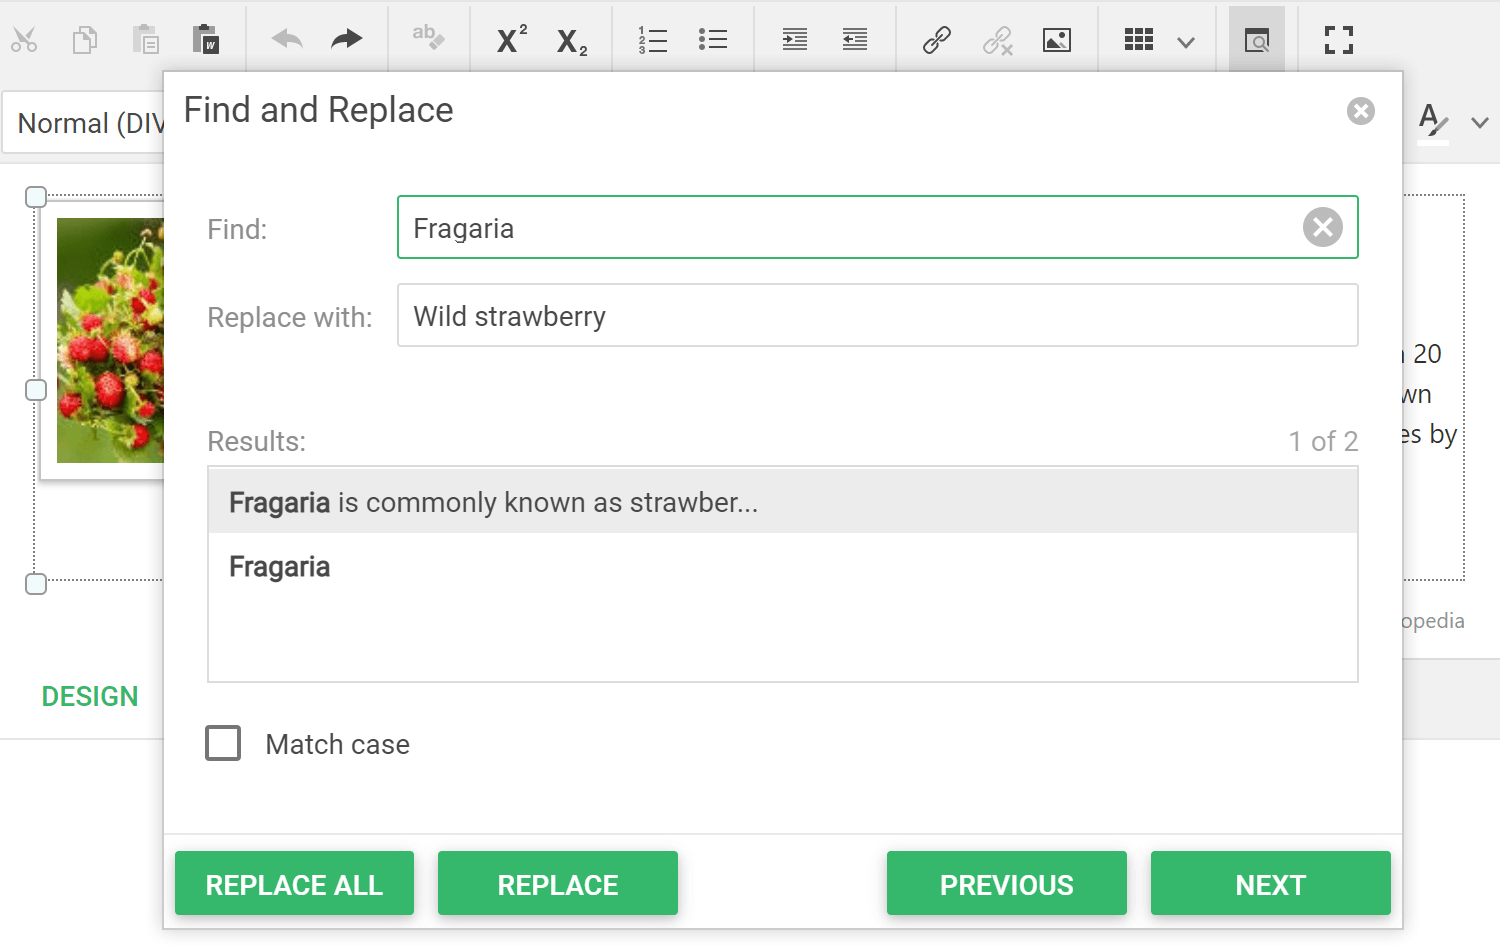The width and height of the screenshot is (1500, 952).
Task: Apply subscript formatting
Action: click(572, 41)
